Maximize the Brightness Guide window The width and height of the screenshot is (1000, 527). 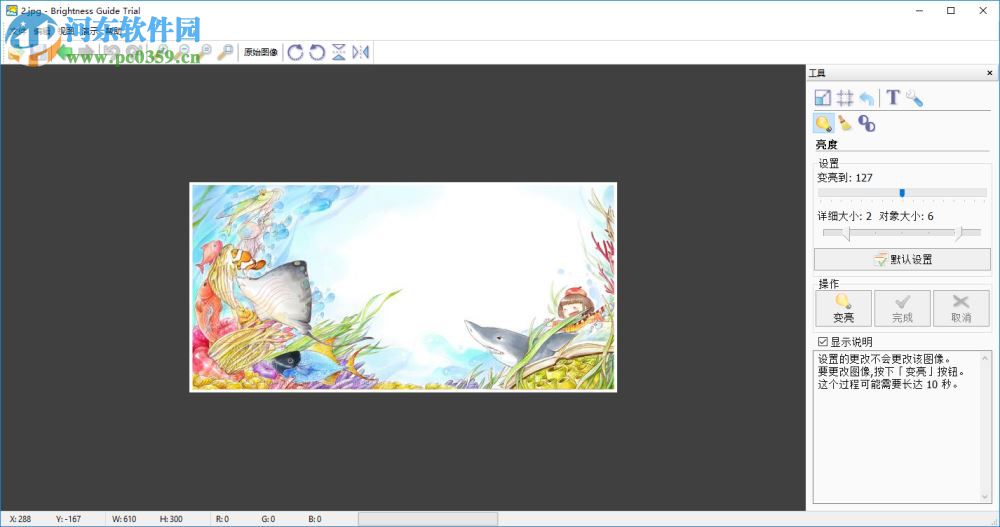point(950,10)
